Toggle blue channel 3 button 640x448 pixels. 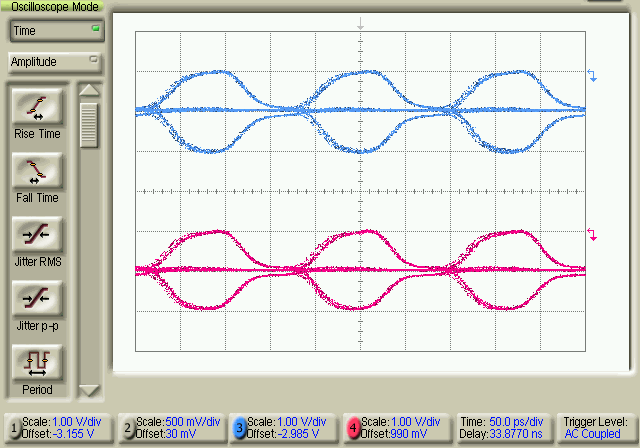click(x=240, y=428)
